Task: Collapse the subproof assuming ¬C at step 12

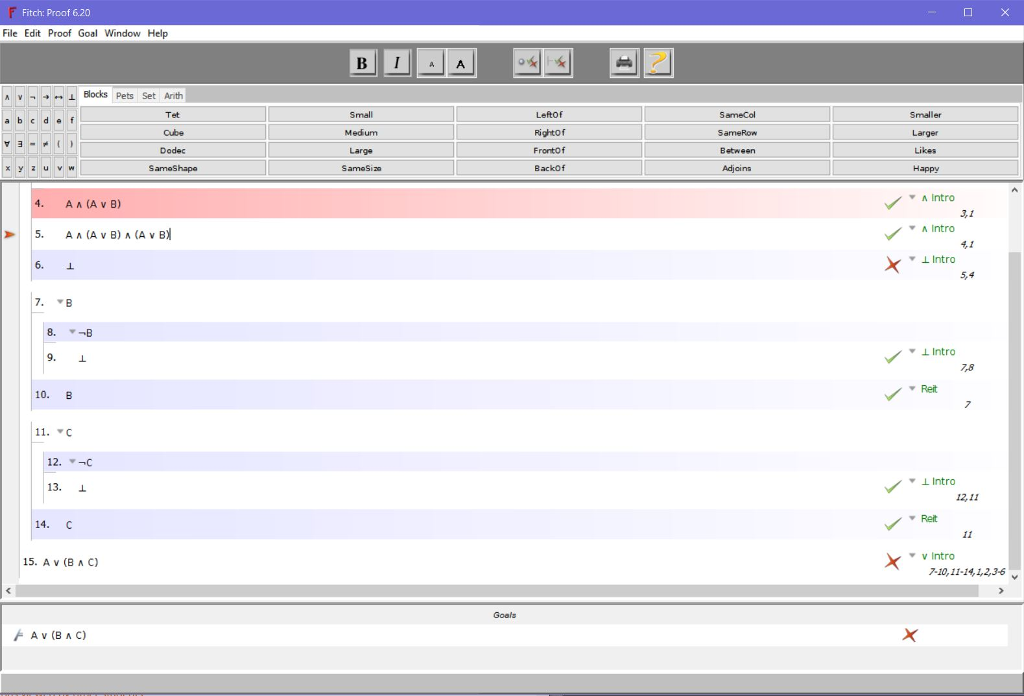Action: point(72,462)
